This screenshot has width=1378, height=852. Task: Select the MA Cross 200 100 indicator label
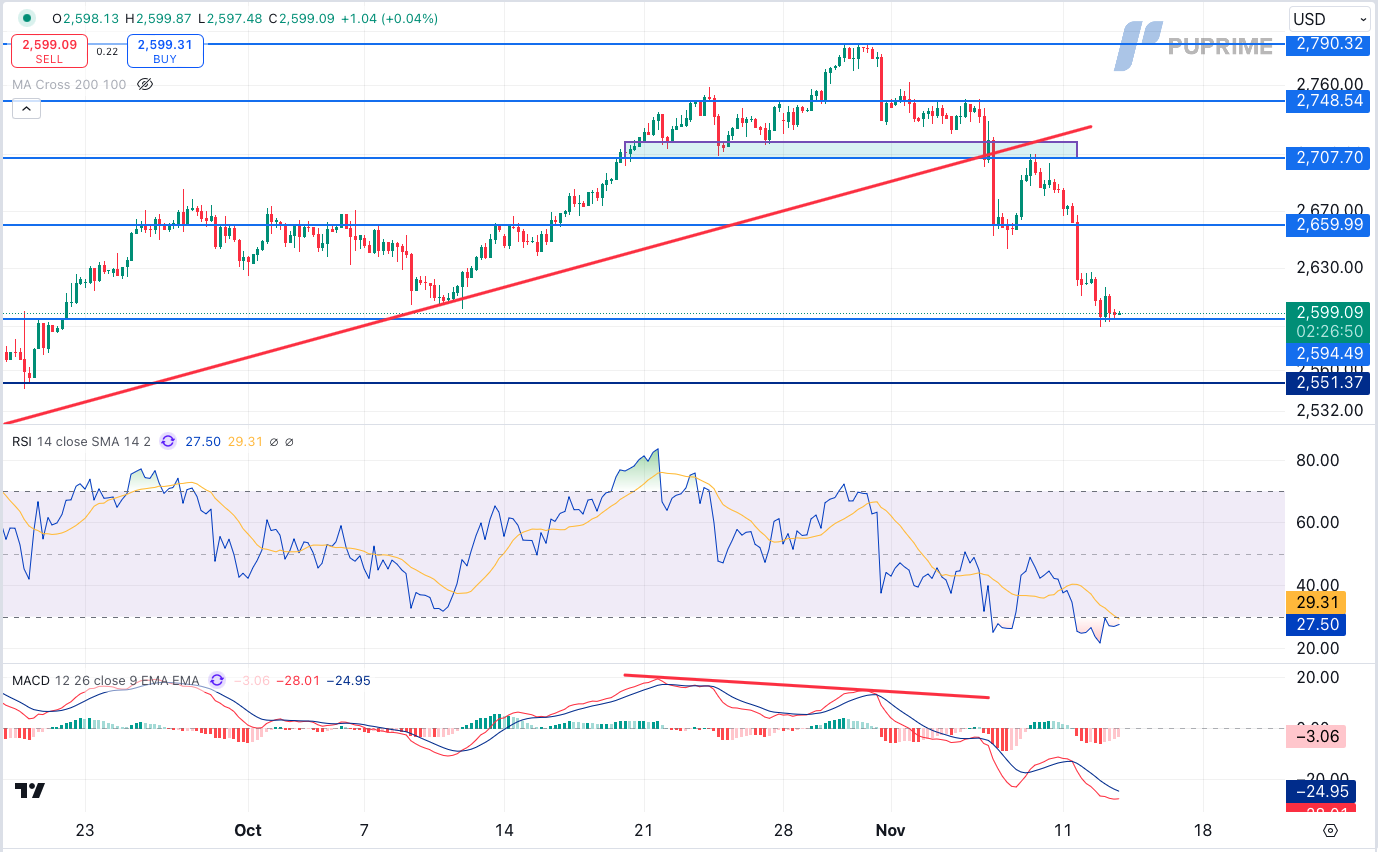pyautogui.click(x=69, y=84)
